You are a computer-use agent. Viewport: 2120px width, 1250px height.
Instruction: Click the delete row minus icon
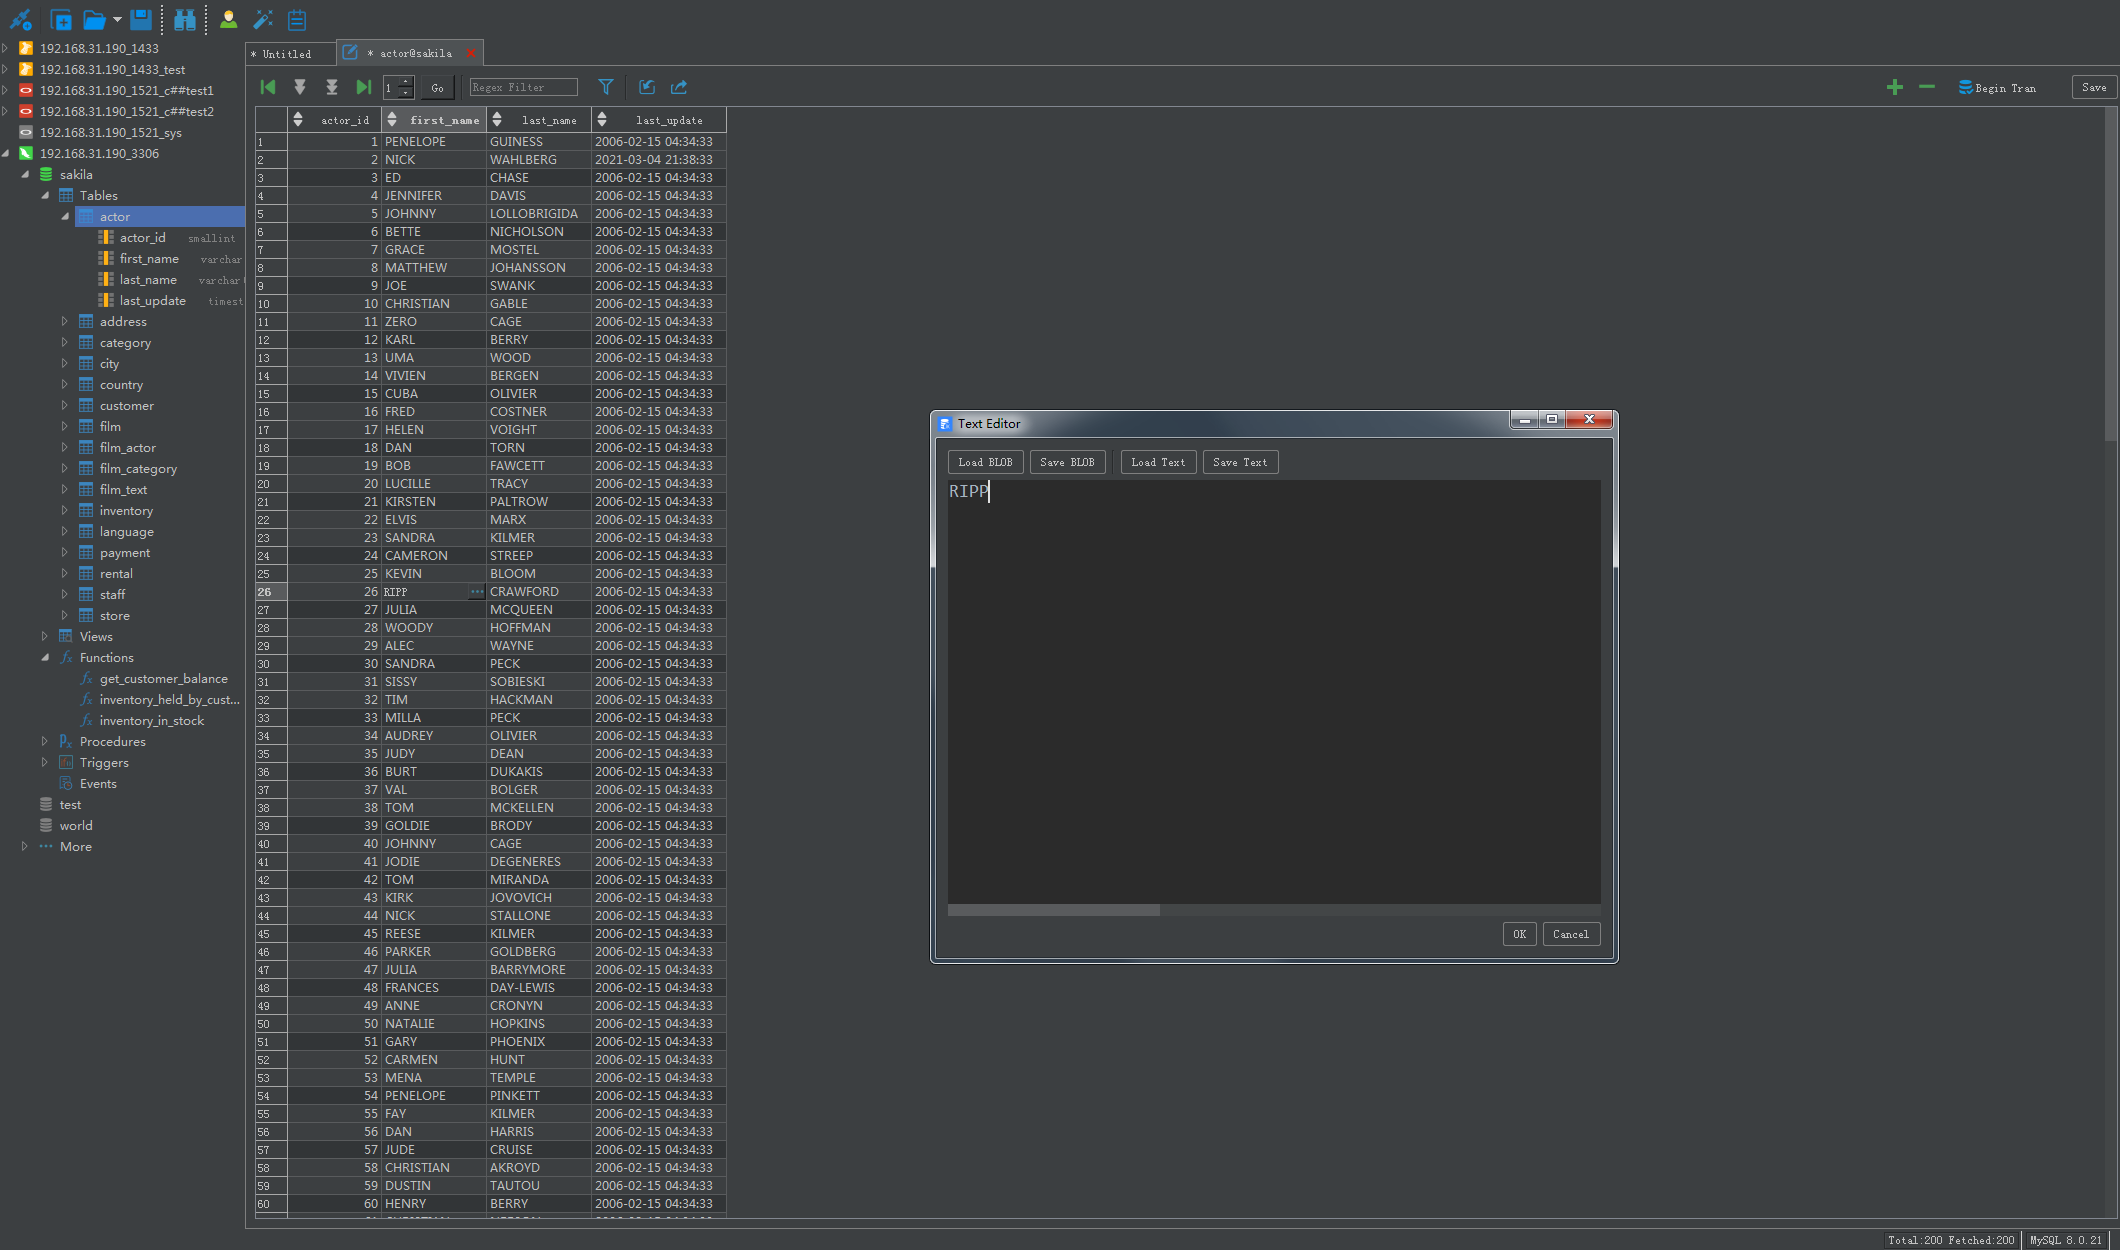(x=1926, y=87)
